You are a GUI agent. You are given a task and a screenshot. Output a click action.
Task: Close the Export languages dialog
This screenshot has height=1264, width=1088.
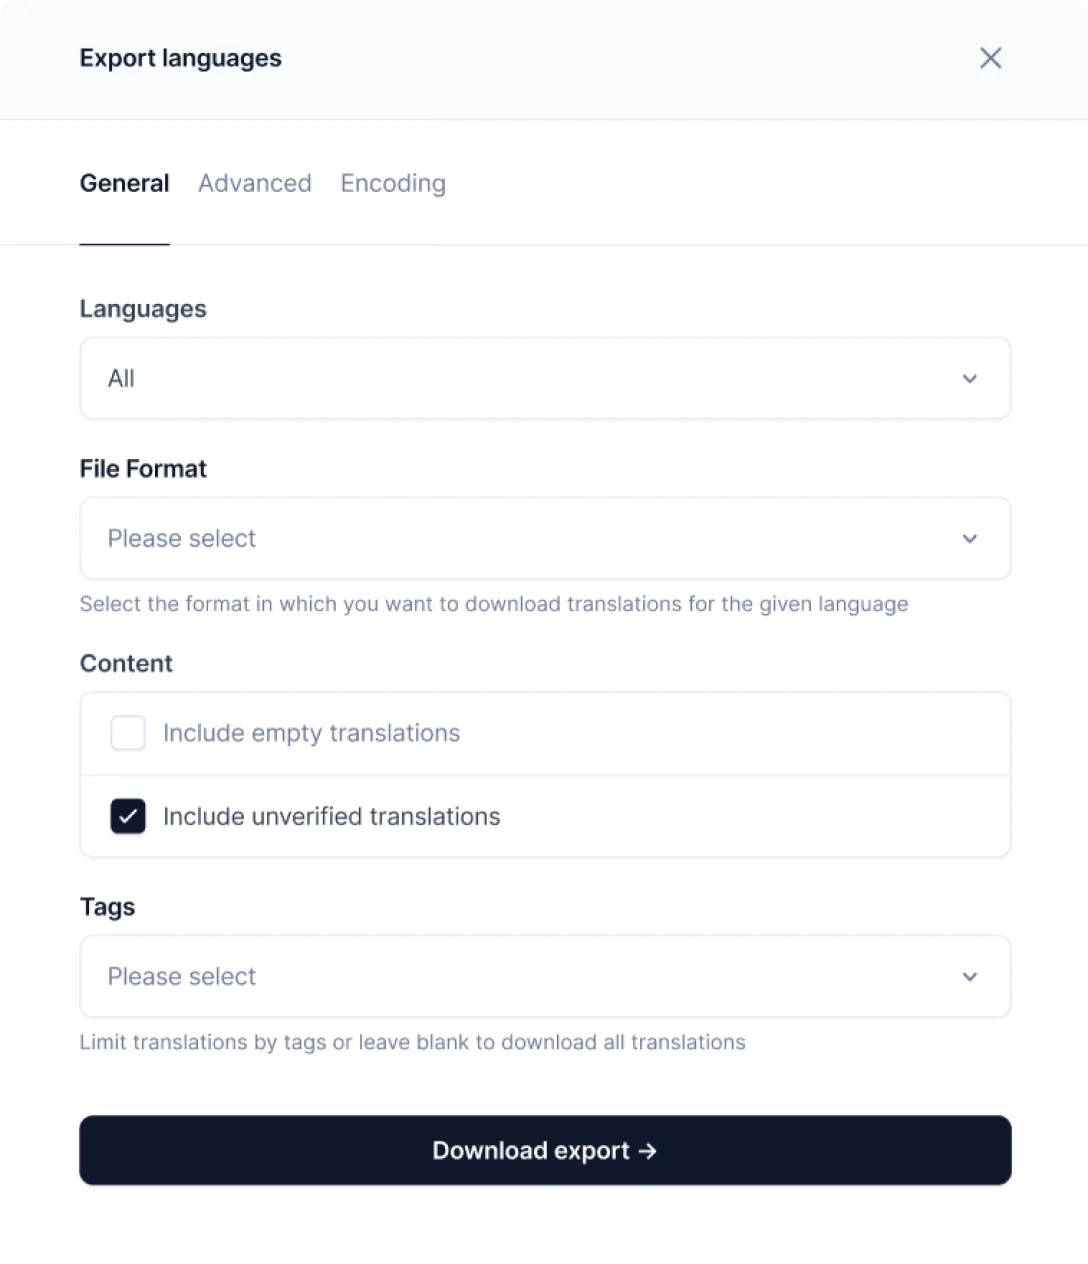tap(990, 58)
